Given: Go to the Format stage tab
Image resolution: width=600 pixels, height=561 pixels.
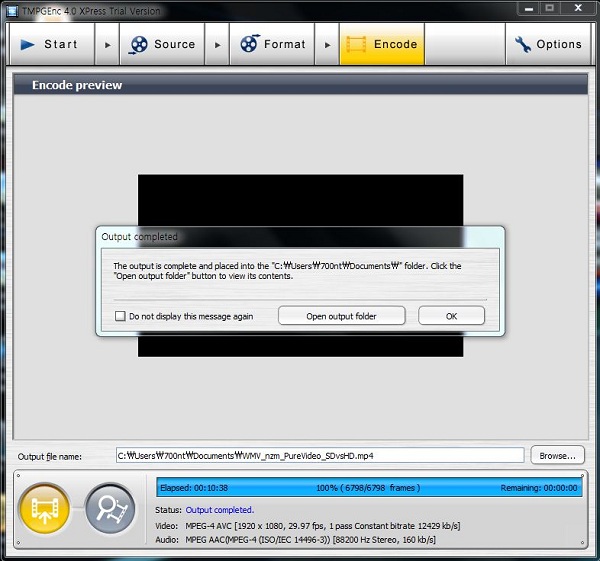Looking at the screenshot, I should tap(272, 44).
